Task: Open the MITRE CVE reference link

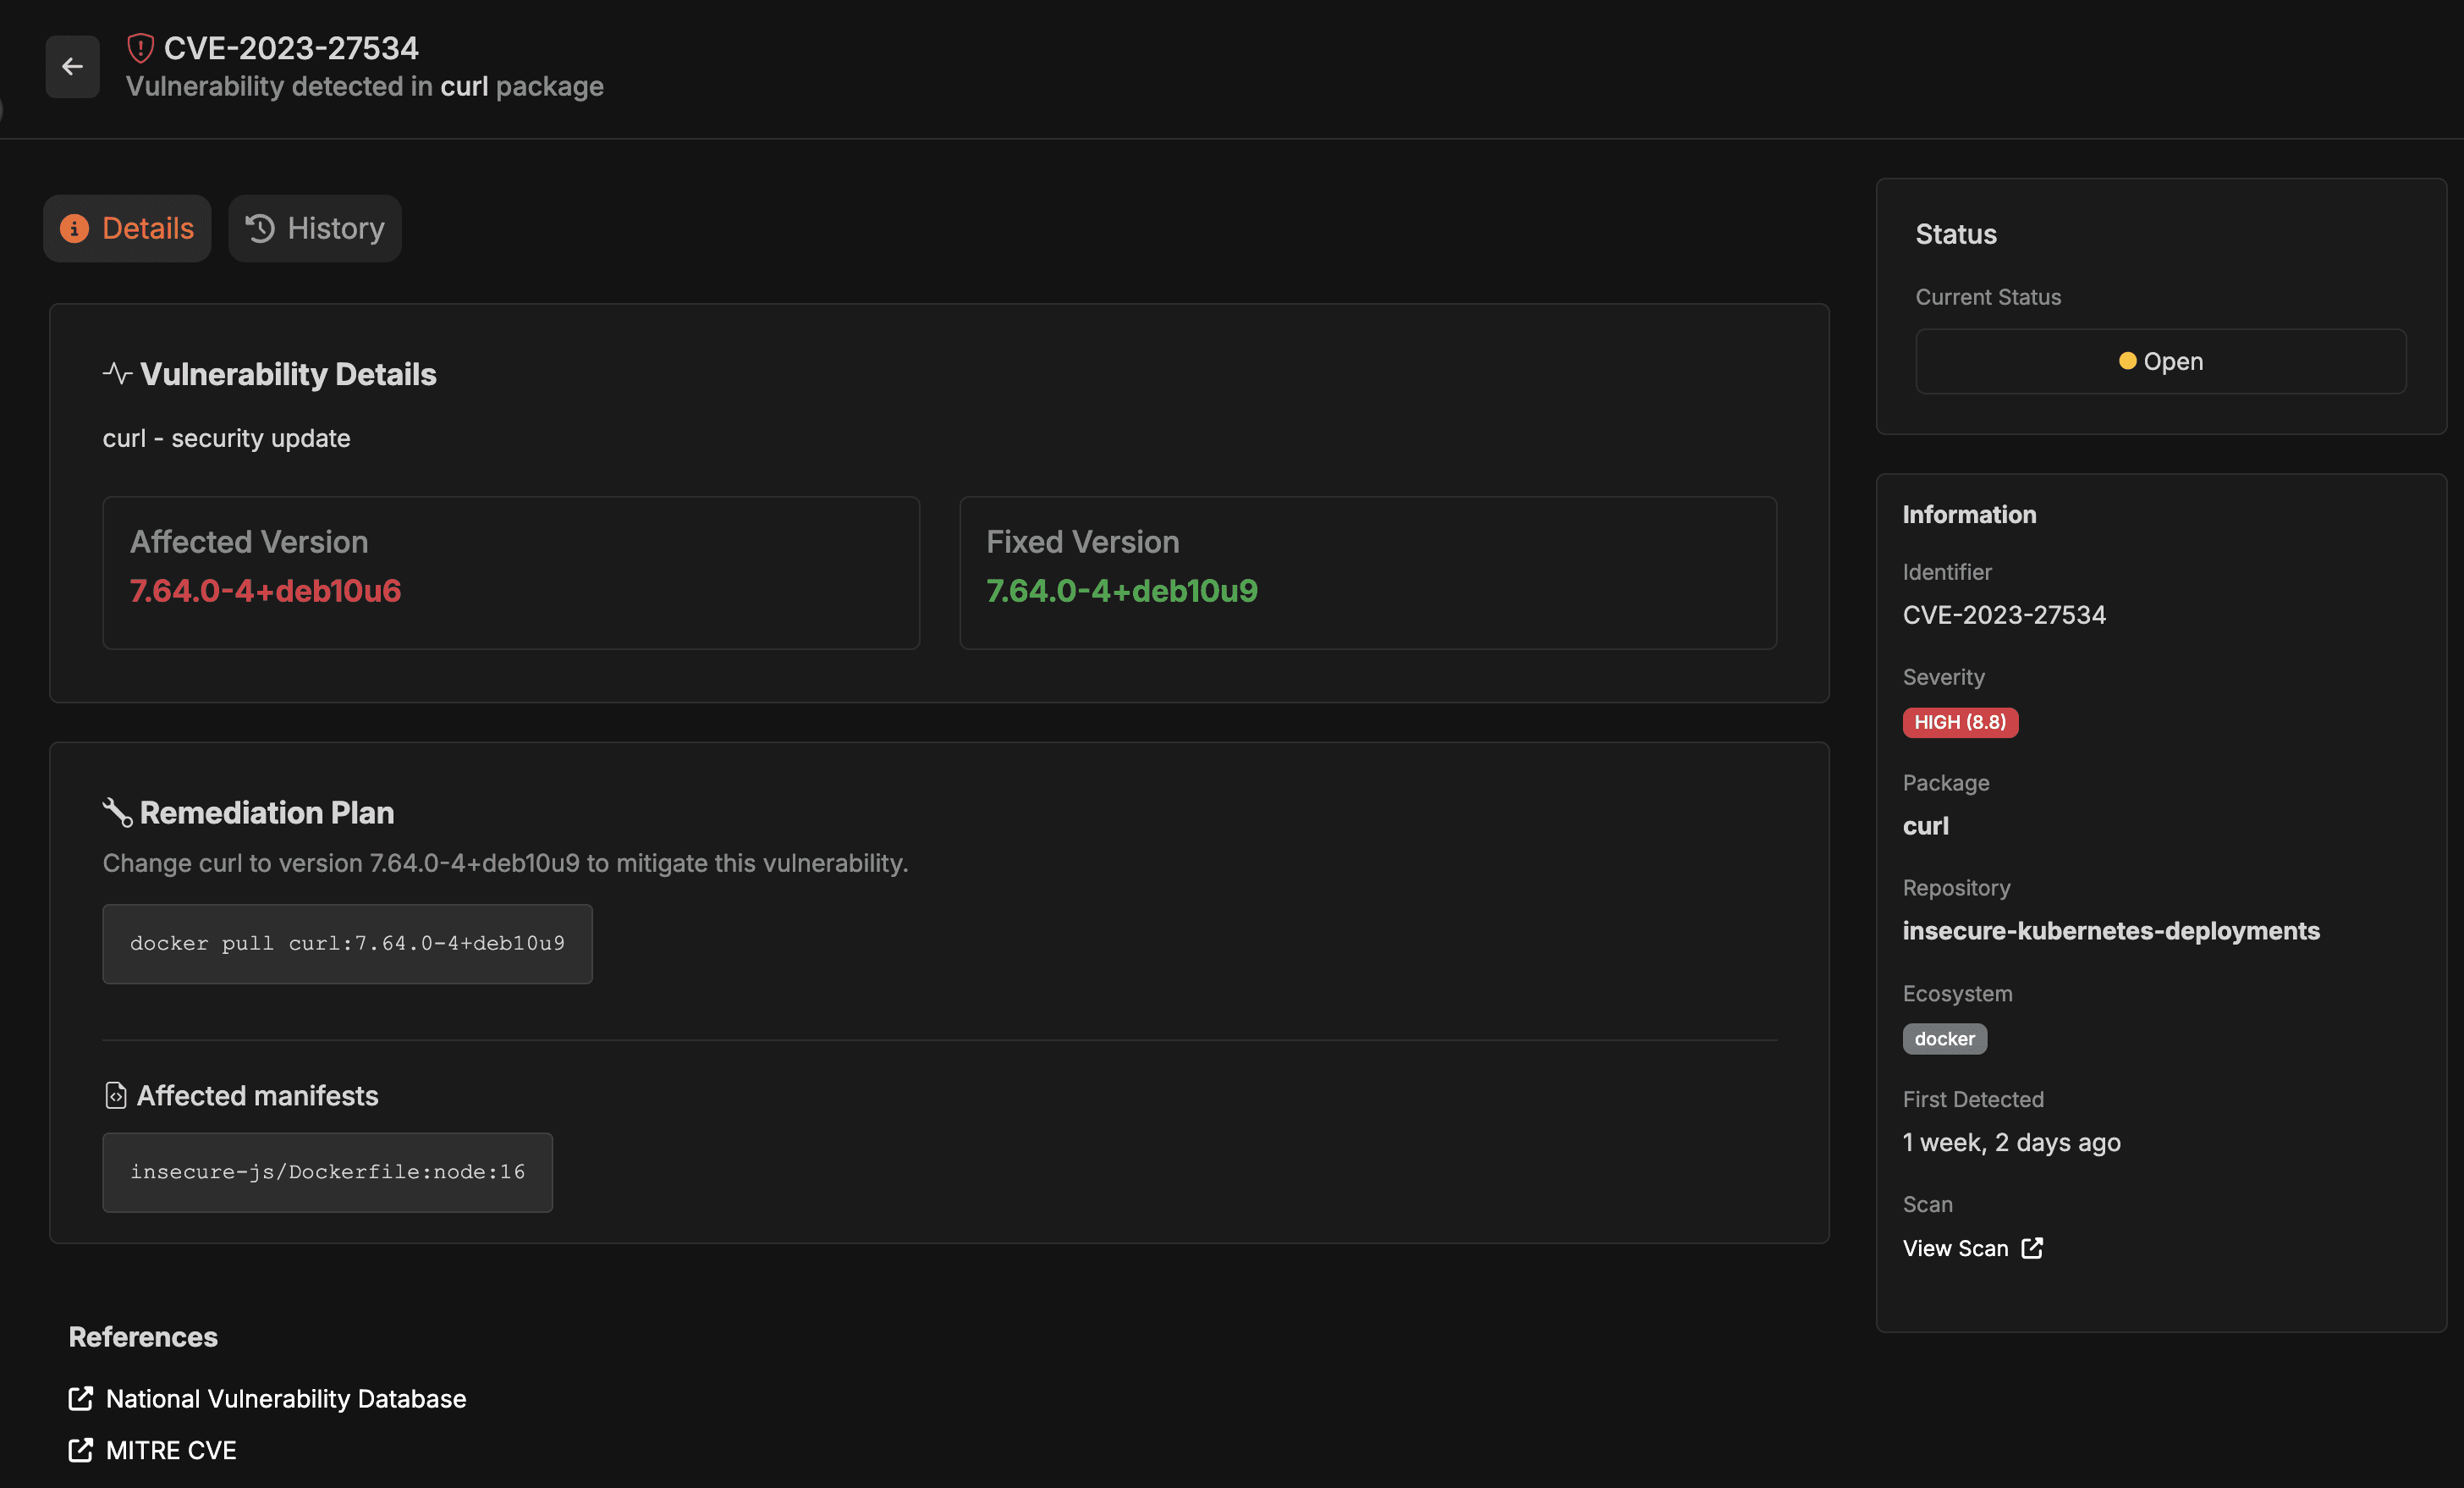Action: pyautogui.click(x=171, y=1450)
